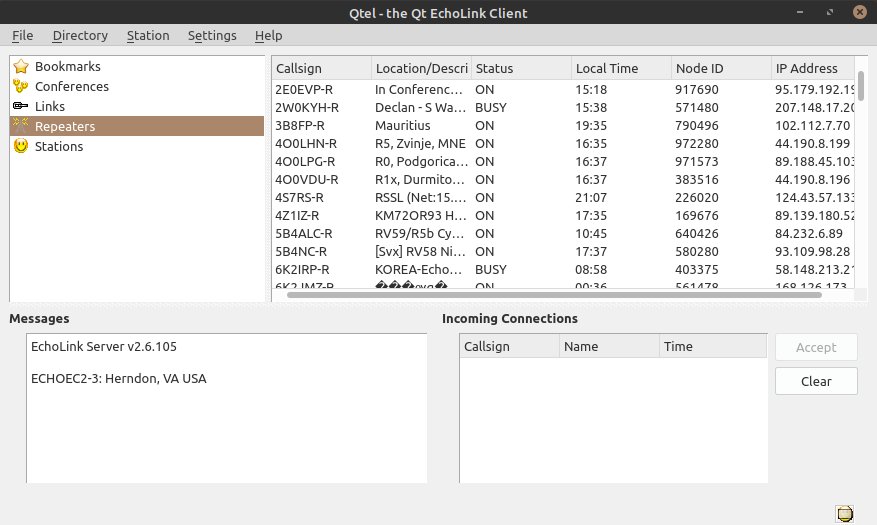Select row 4O0VDU-R

563,179
